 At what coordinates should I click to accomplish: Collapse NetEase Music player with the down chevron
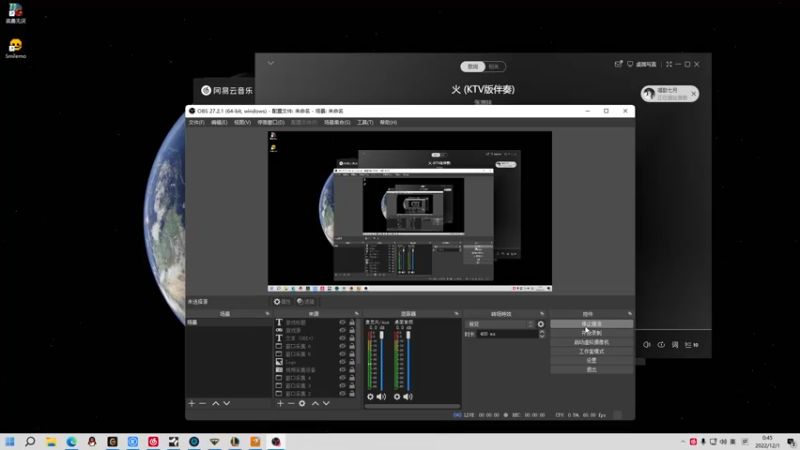271,63
